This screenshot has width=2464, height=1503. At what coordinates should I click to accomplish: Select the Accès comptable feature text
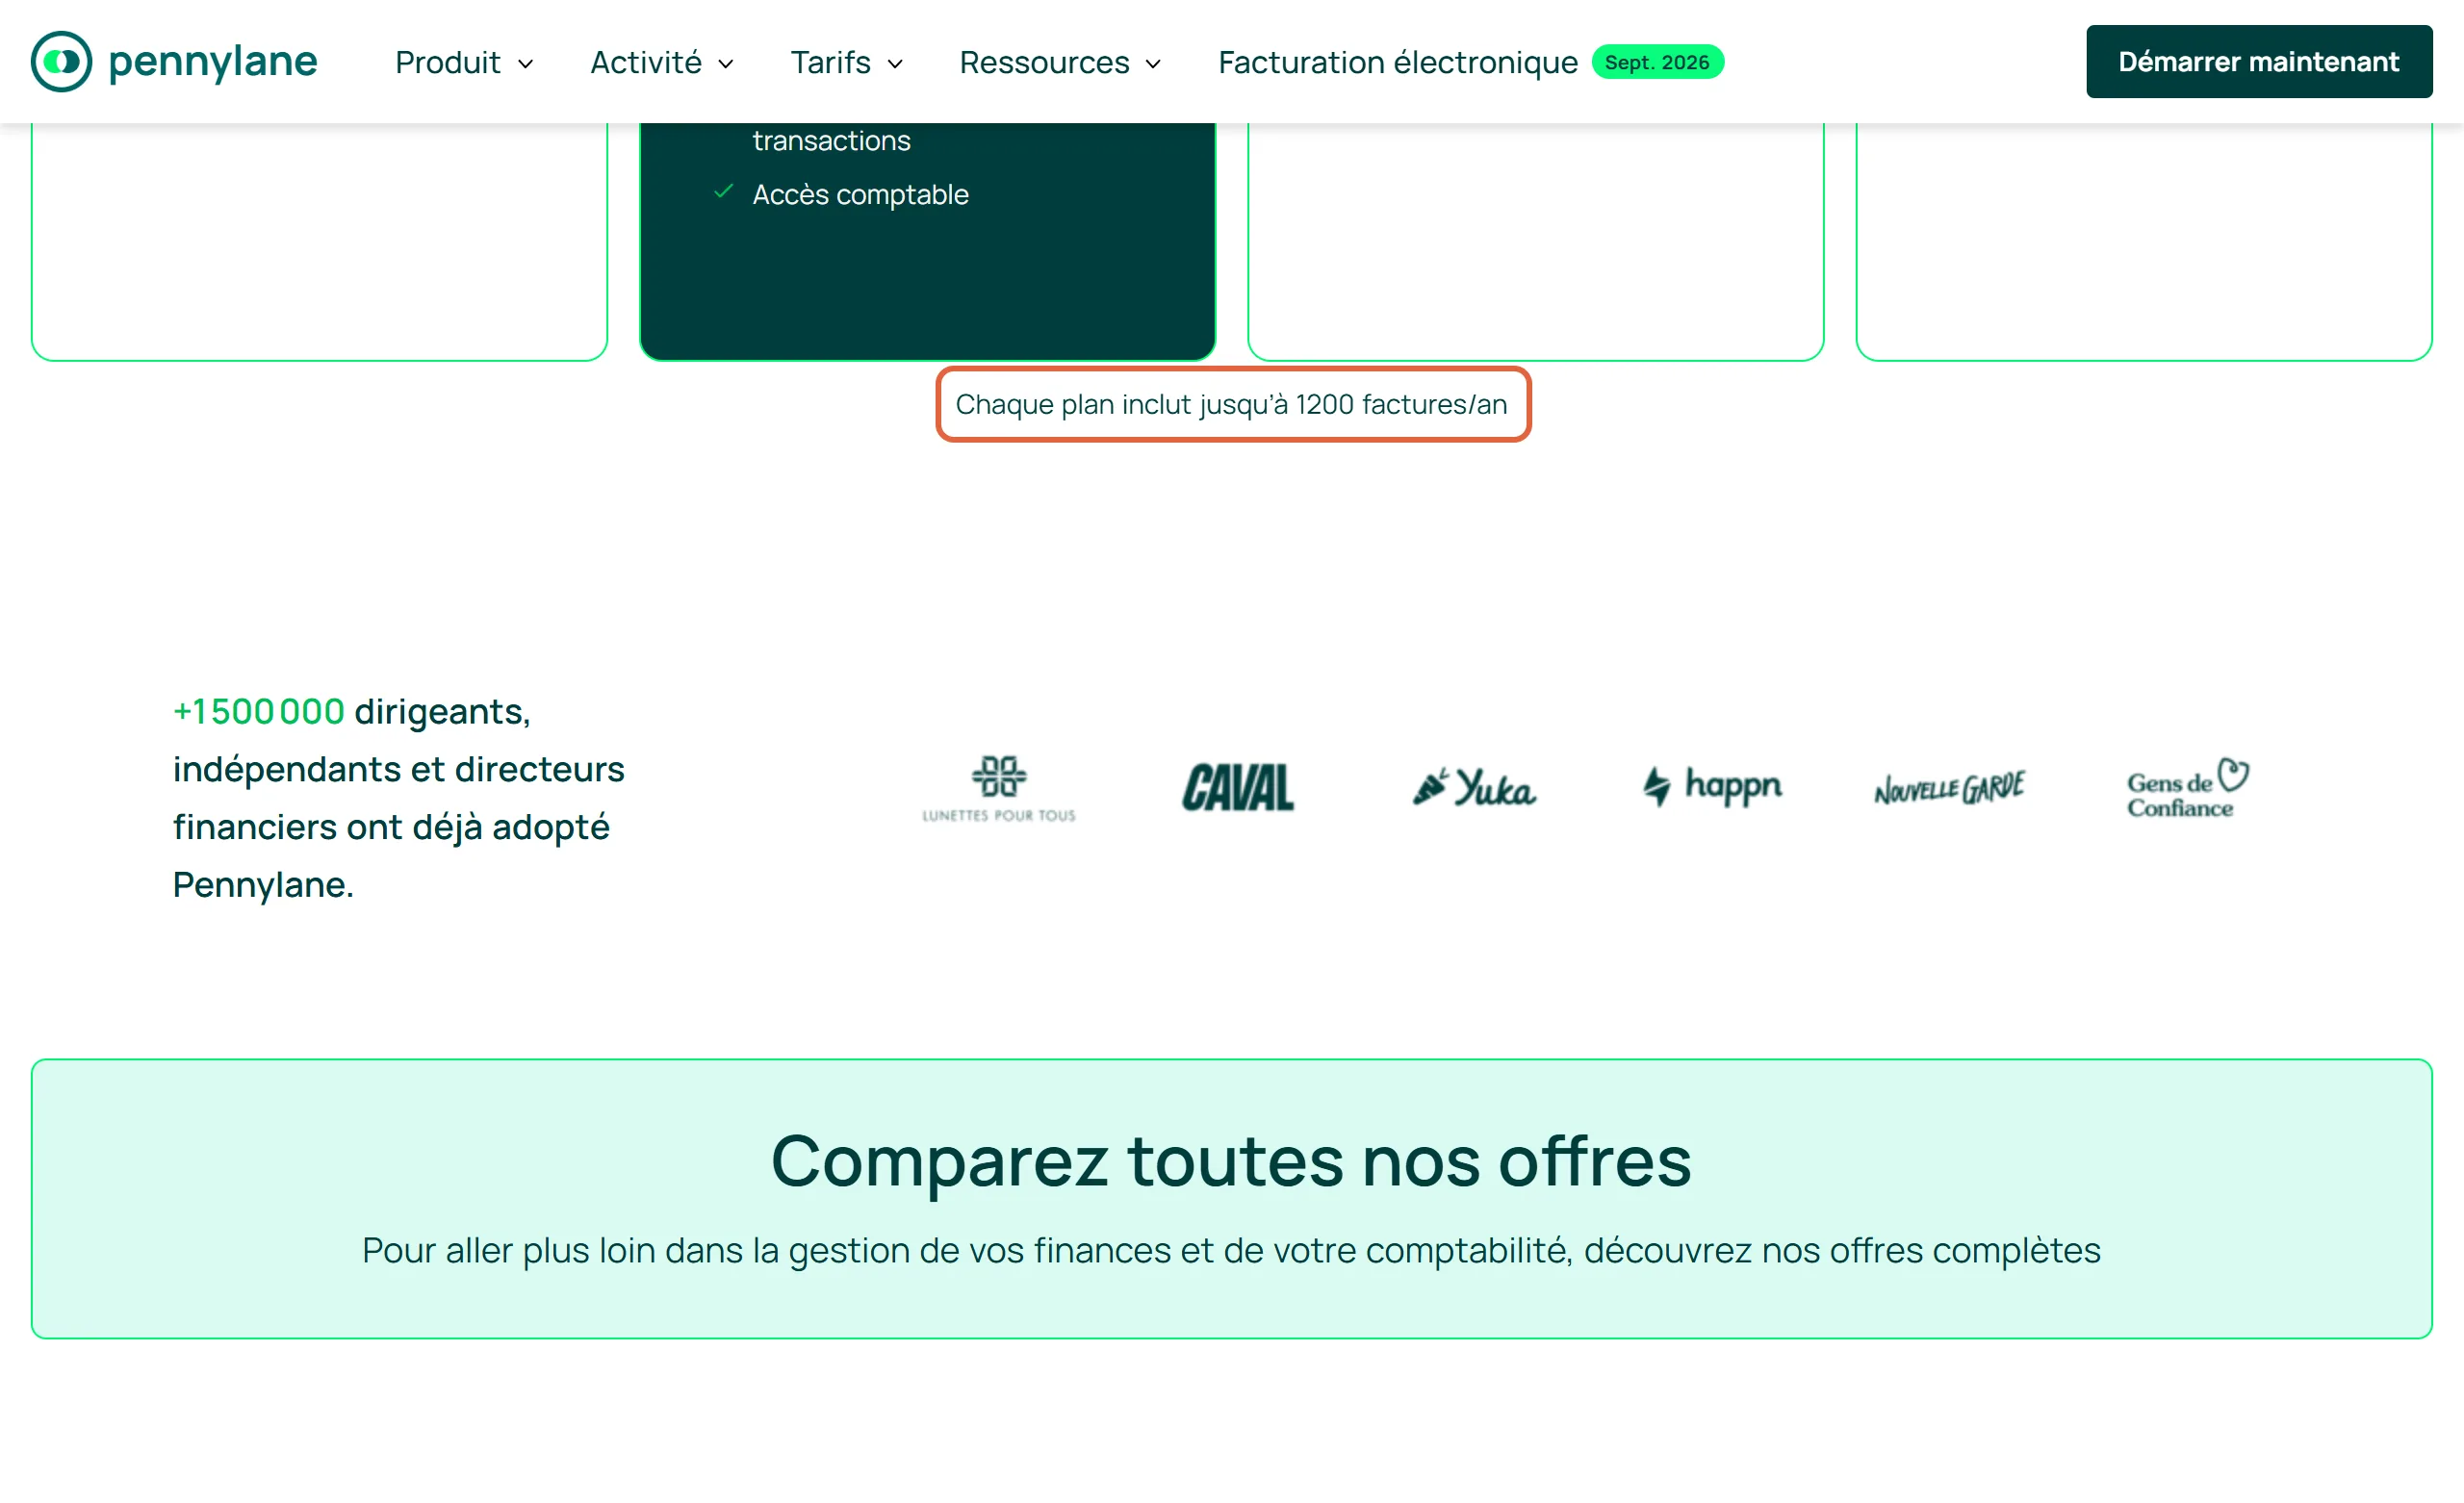point(860,195)
